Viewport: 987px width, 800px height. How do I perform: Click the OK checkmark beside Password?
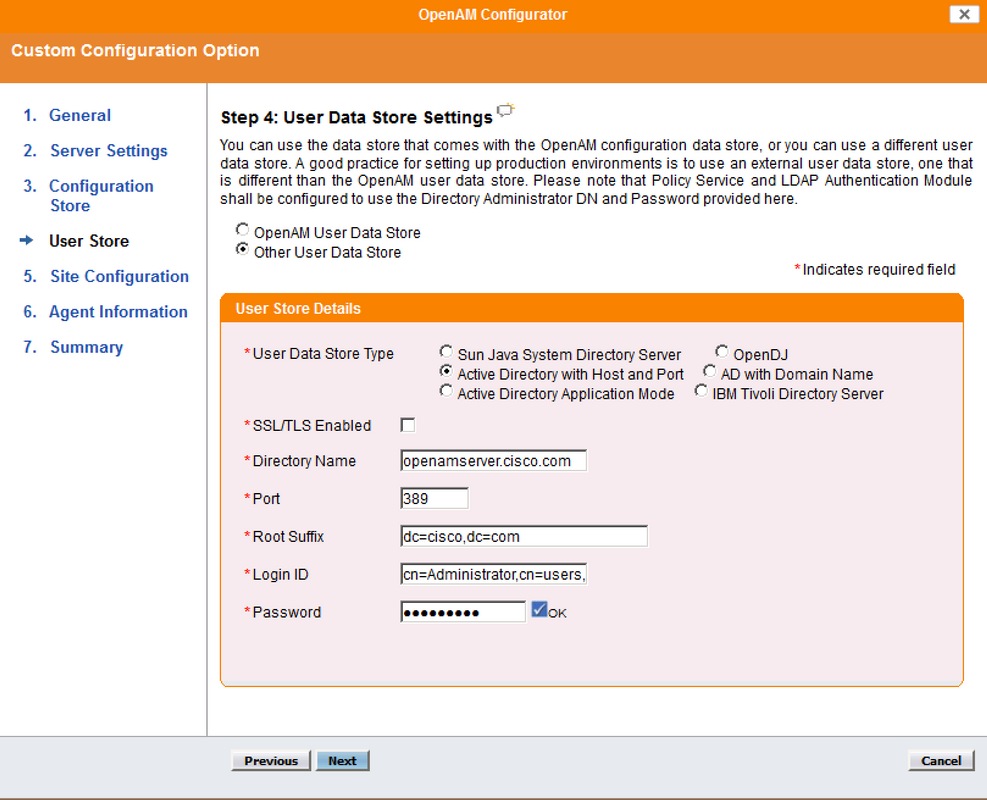pos(538,610)
